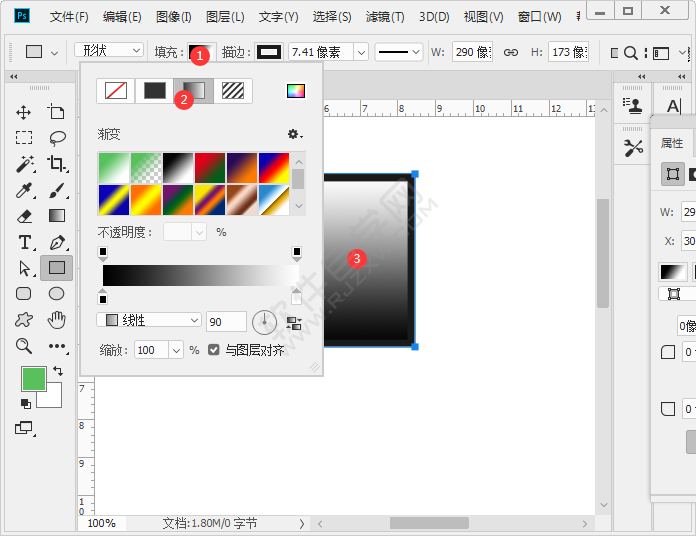Open the stroke line style dropdown
This screenshot has width=696, height=536.
point(399,52)
